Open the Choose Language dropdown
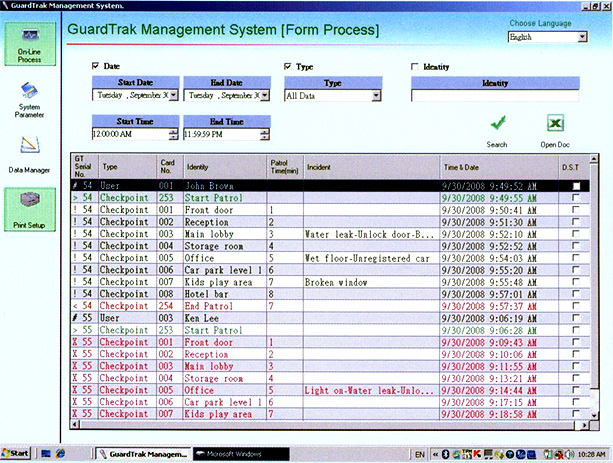613x463 pixels. [582, 37]
